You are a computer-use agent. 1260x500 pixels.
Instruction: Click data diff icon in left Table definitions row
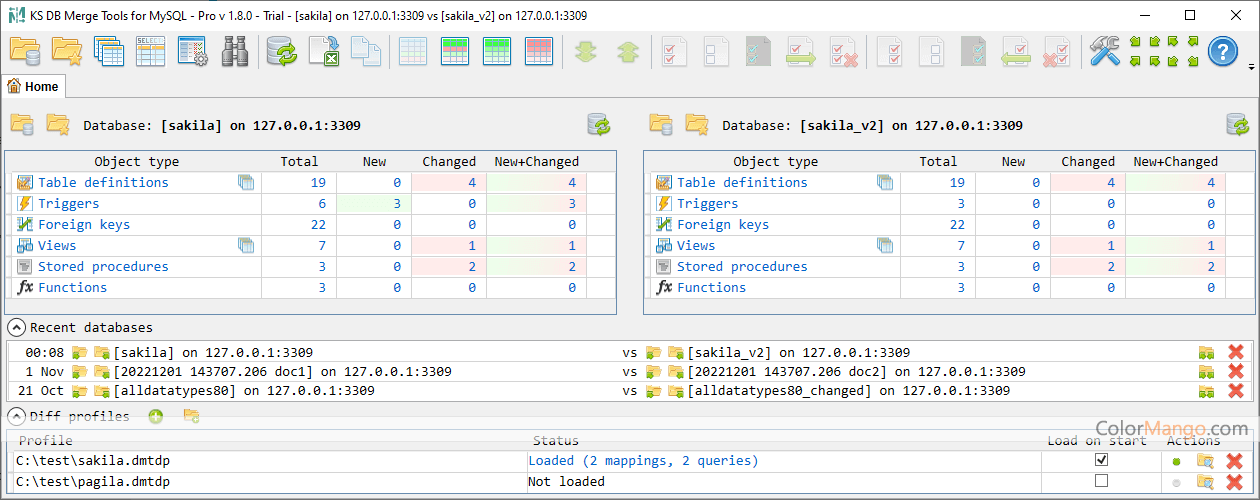pyautogui.click(x=246, y=182)
